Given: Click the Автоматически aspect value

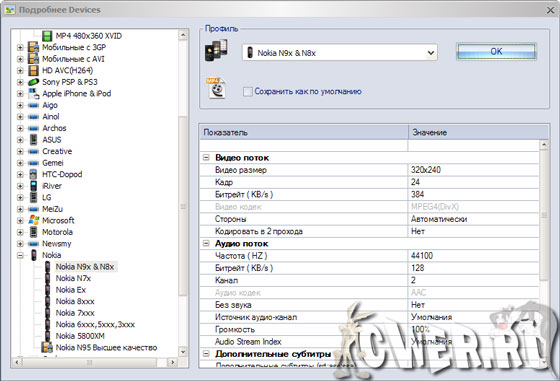Looking at the screenshot, I should 439,219.
